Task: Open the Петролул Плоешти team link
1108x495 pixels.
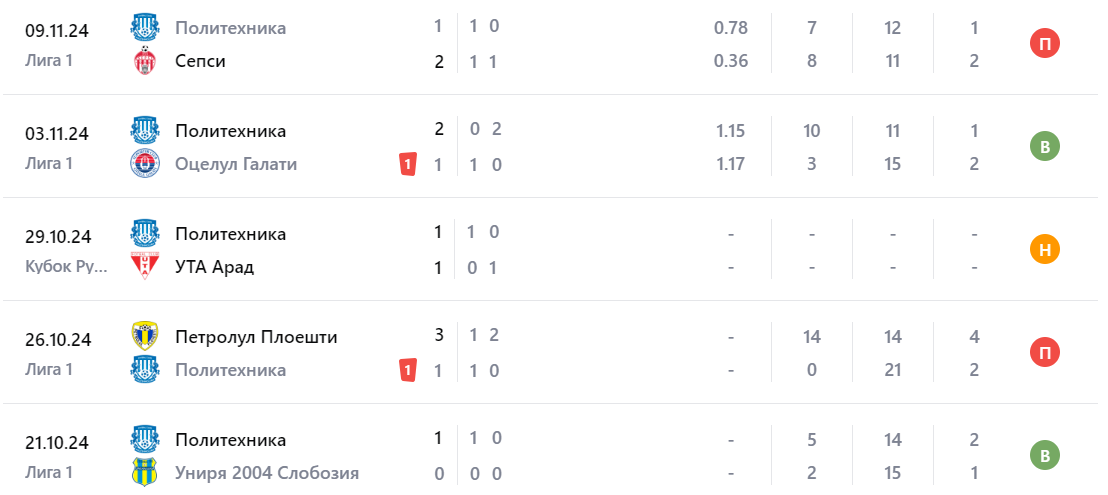Action: click(x=256, y=337)
